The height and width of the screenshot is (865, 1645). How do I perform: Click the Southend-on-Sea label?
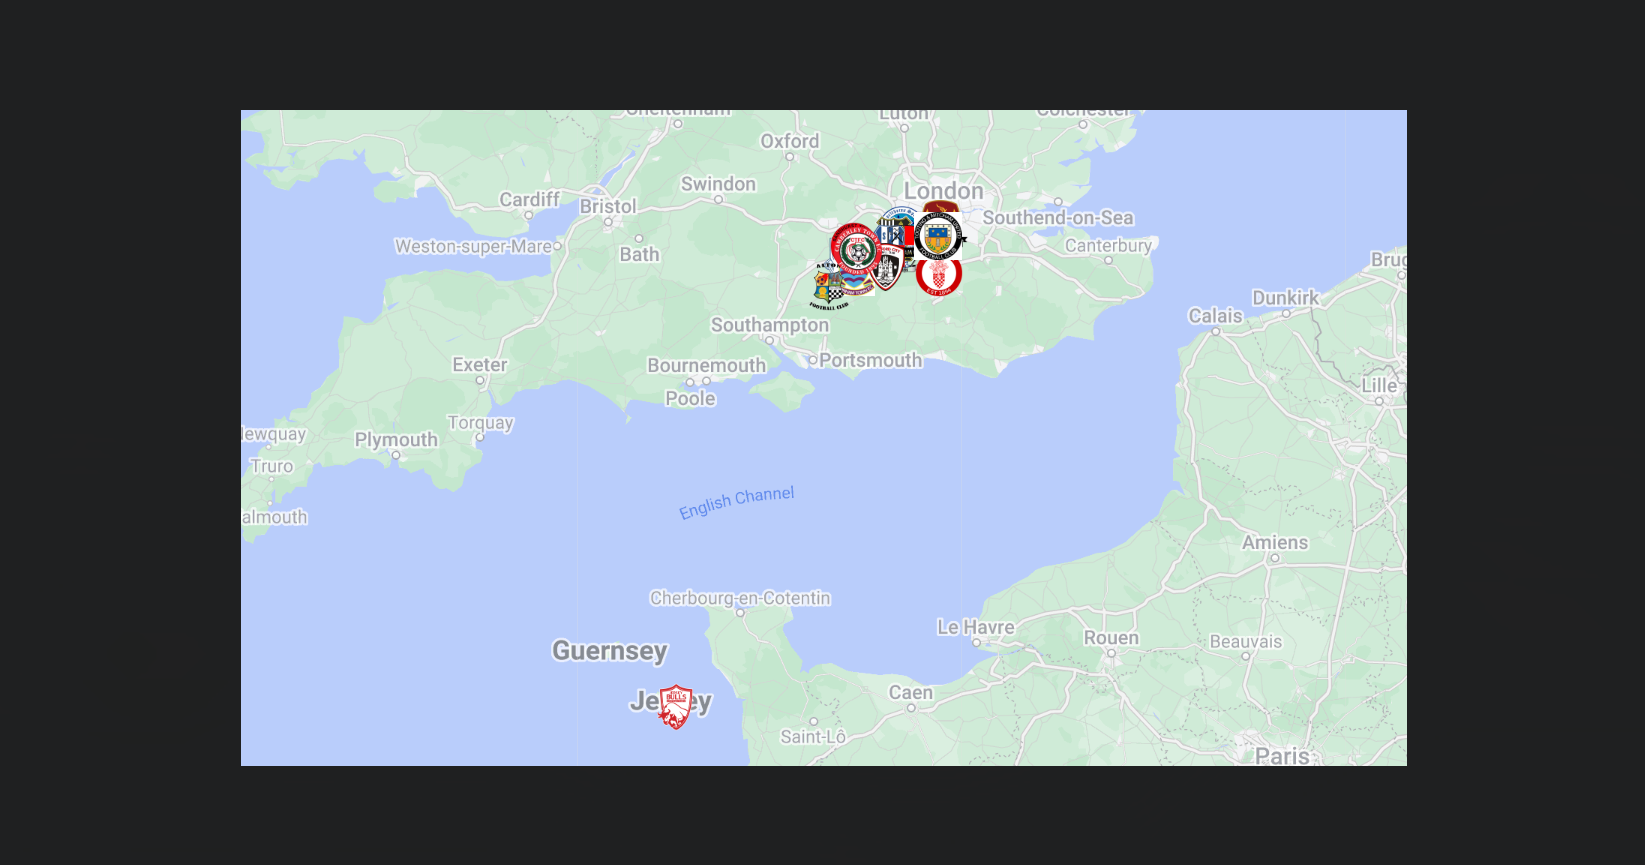coord(1058,217)
